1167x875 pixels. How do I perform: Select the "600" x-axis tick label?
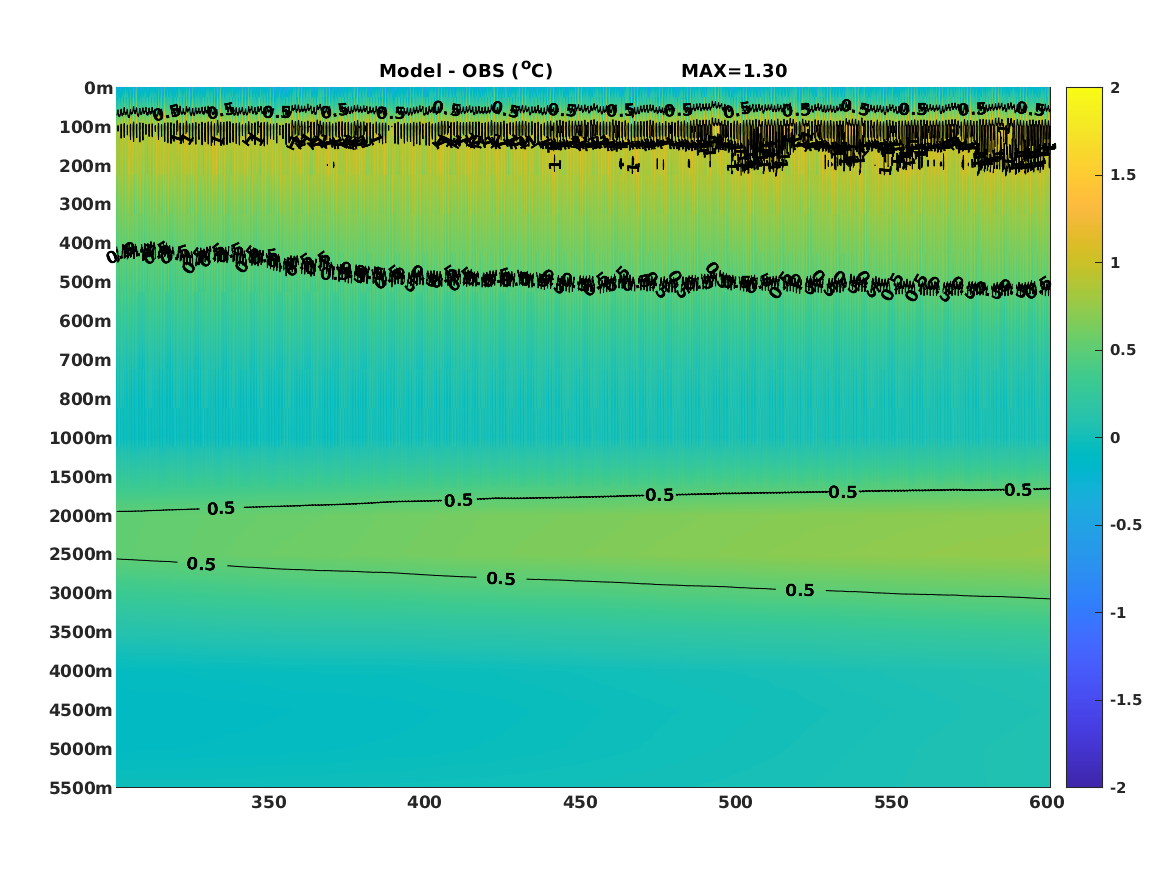coord(1046,803)
